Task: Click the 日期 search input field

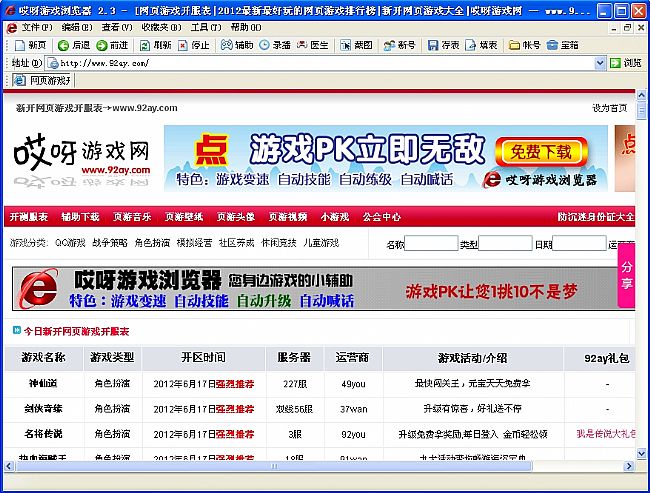Action: point(579,243)
